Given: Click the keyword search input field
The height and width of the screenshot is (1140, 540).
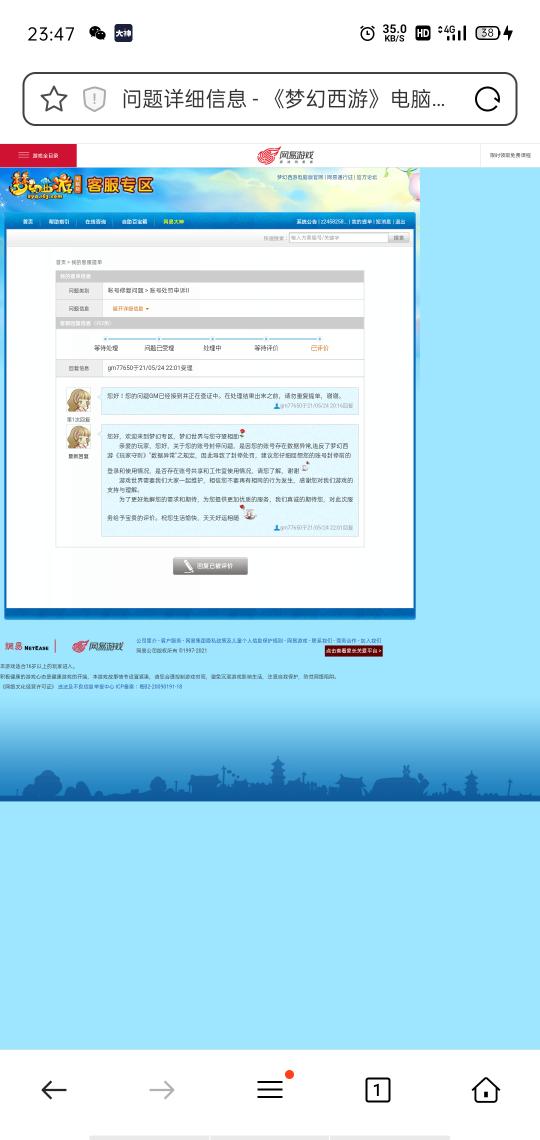Looking at the screenshot, I should [x=338, y=238].
